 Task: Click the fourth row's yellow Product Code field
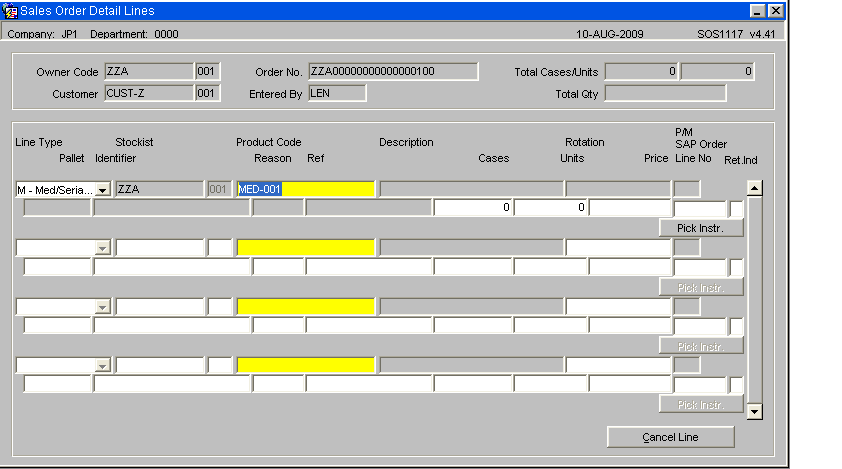306,365
